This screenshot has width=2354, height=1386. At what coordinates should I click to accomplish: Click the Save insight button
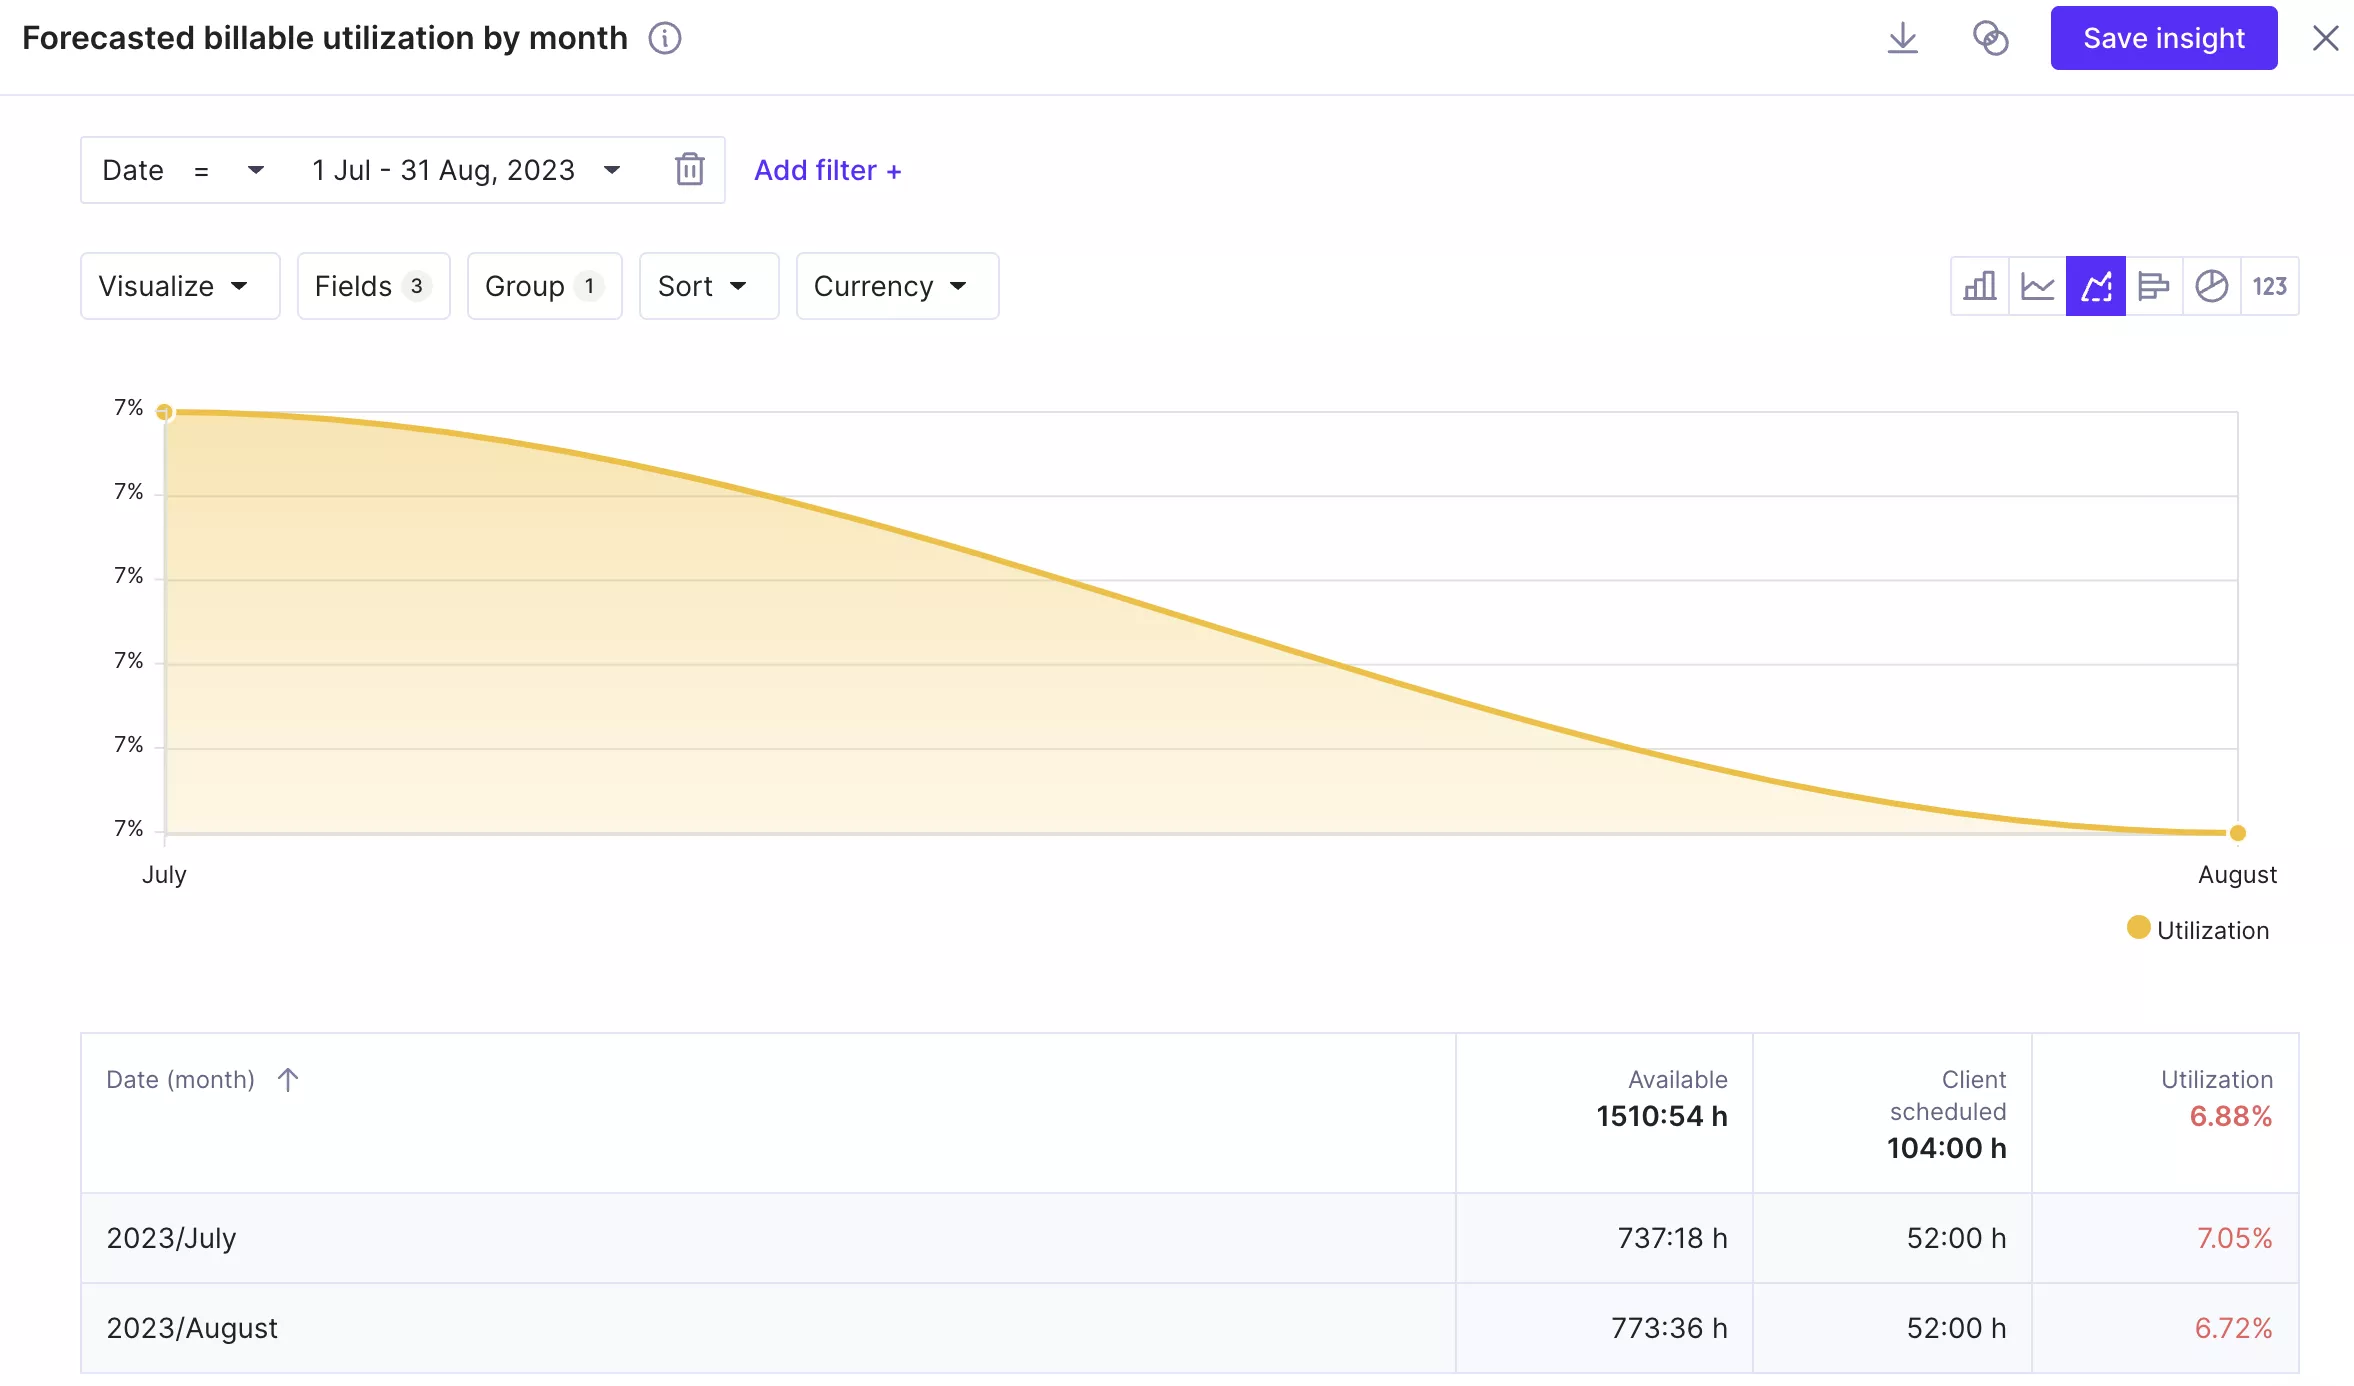[2163, 39]
